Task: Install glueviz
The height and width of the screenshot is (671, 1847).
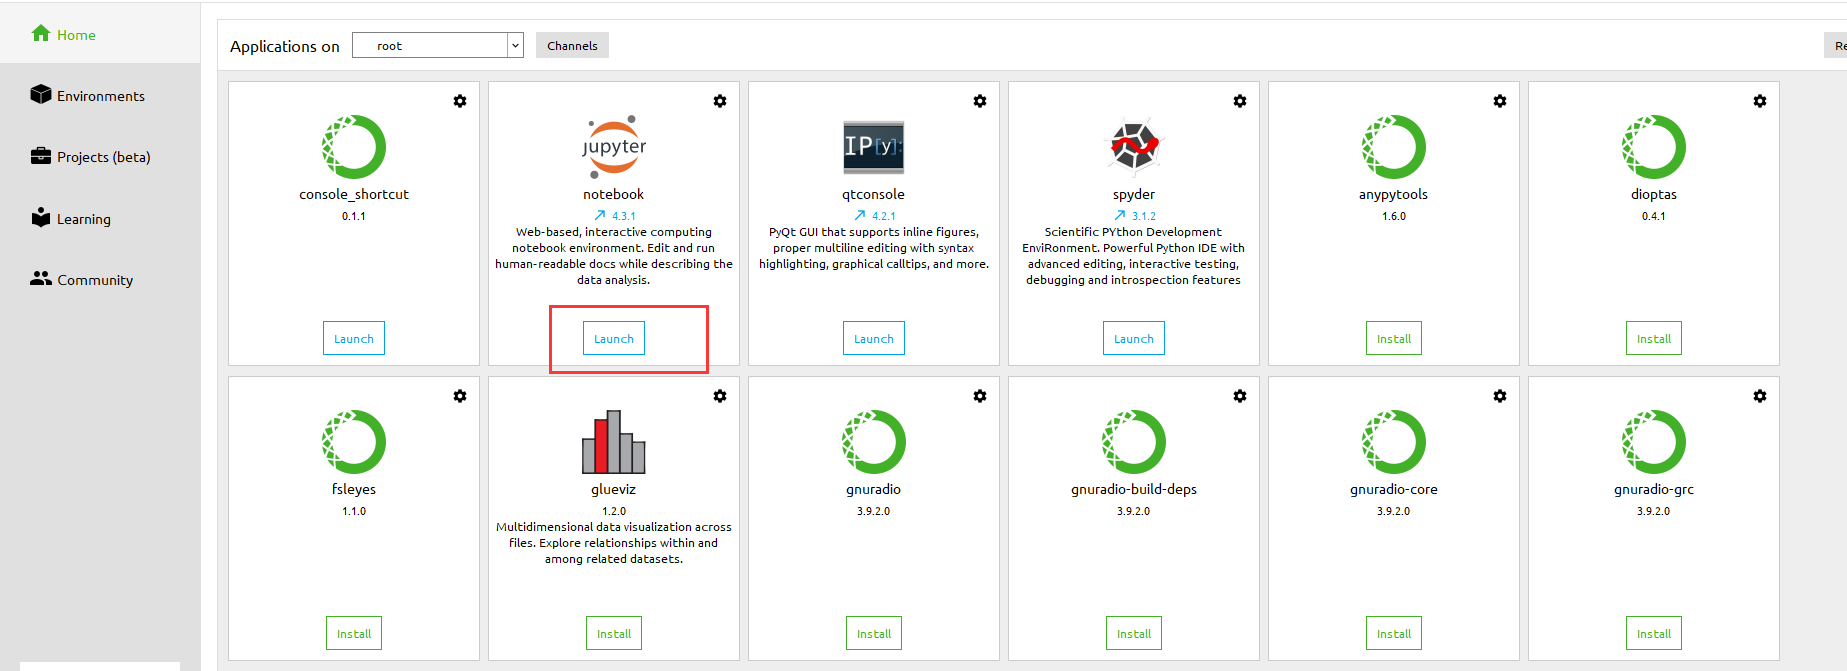Action: 614,633
